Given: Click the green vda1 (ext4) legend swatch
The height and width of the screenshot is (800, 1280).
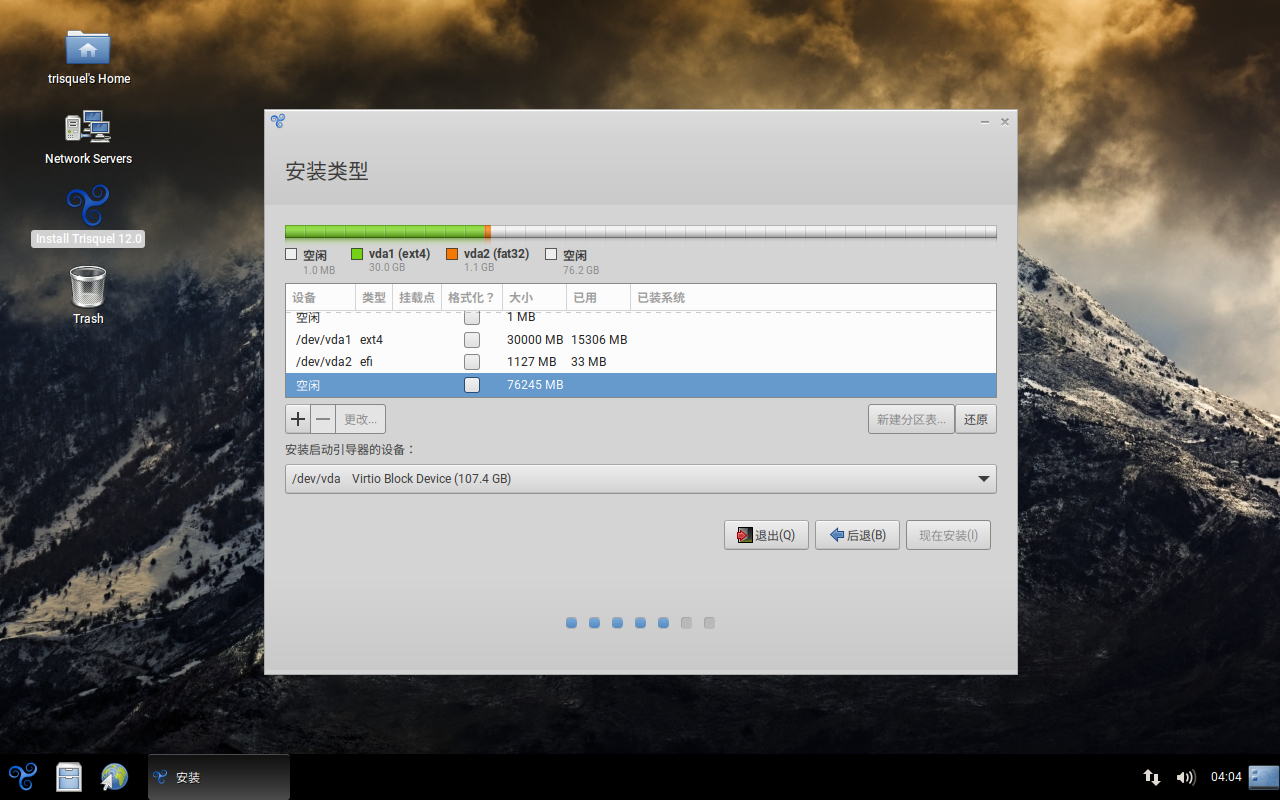Looking at the screenshot, I should coord(357,254).
